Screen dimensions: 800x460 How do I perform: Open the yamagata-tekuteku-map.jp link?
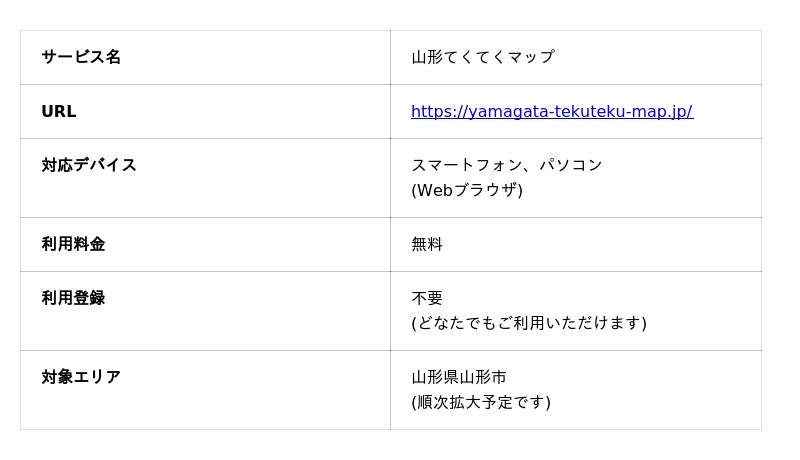(x=551, y=112)
